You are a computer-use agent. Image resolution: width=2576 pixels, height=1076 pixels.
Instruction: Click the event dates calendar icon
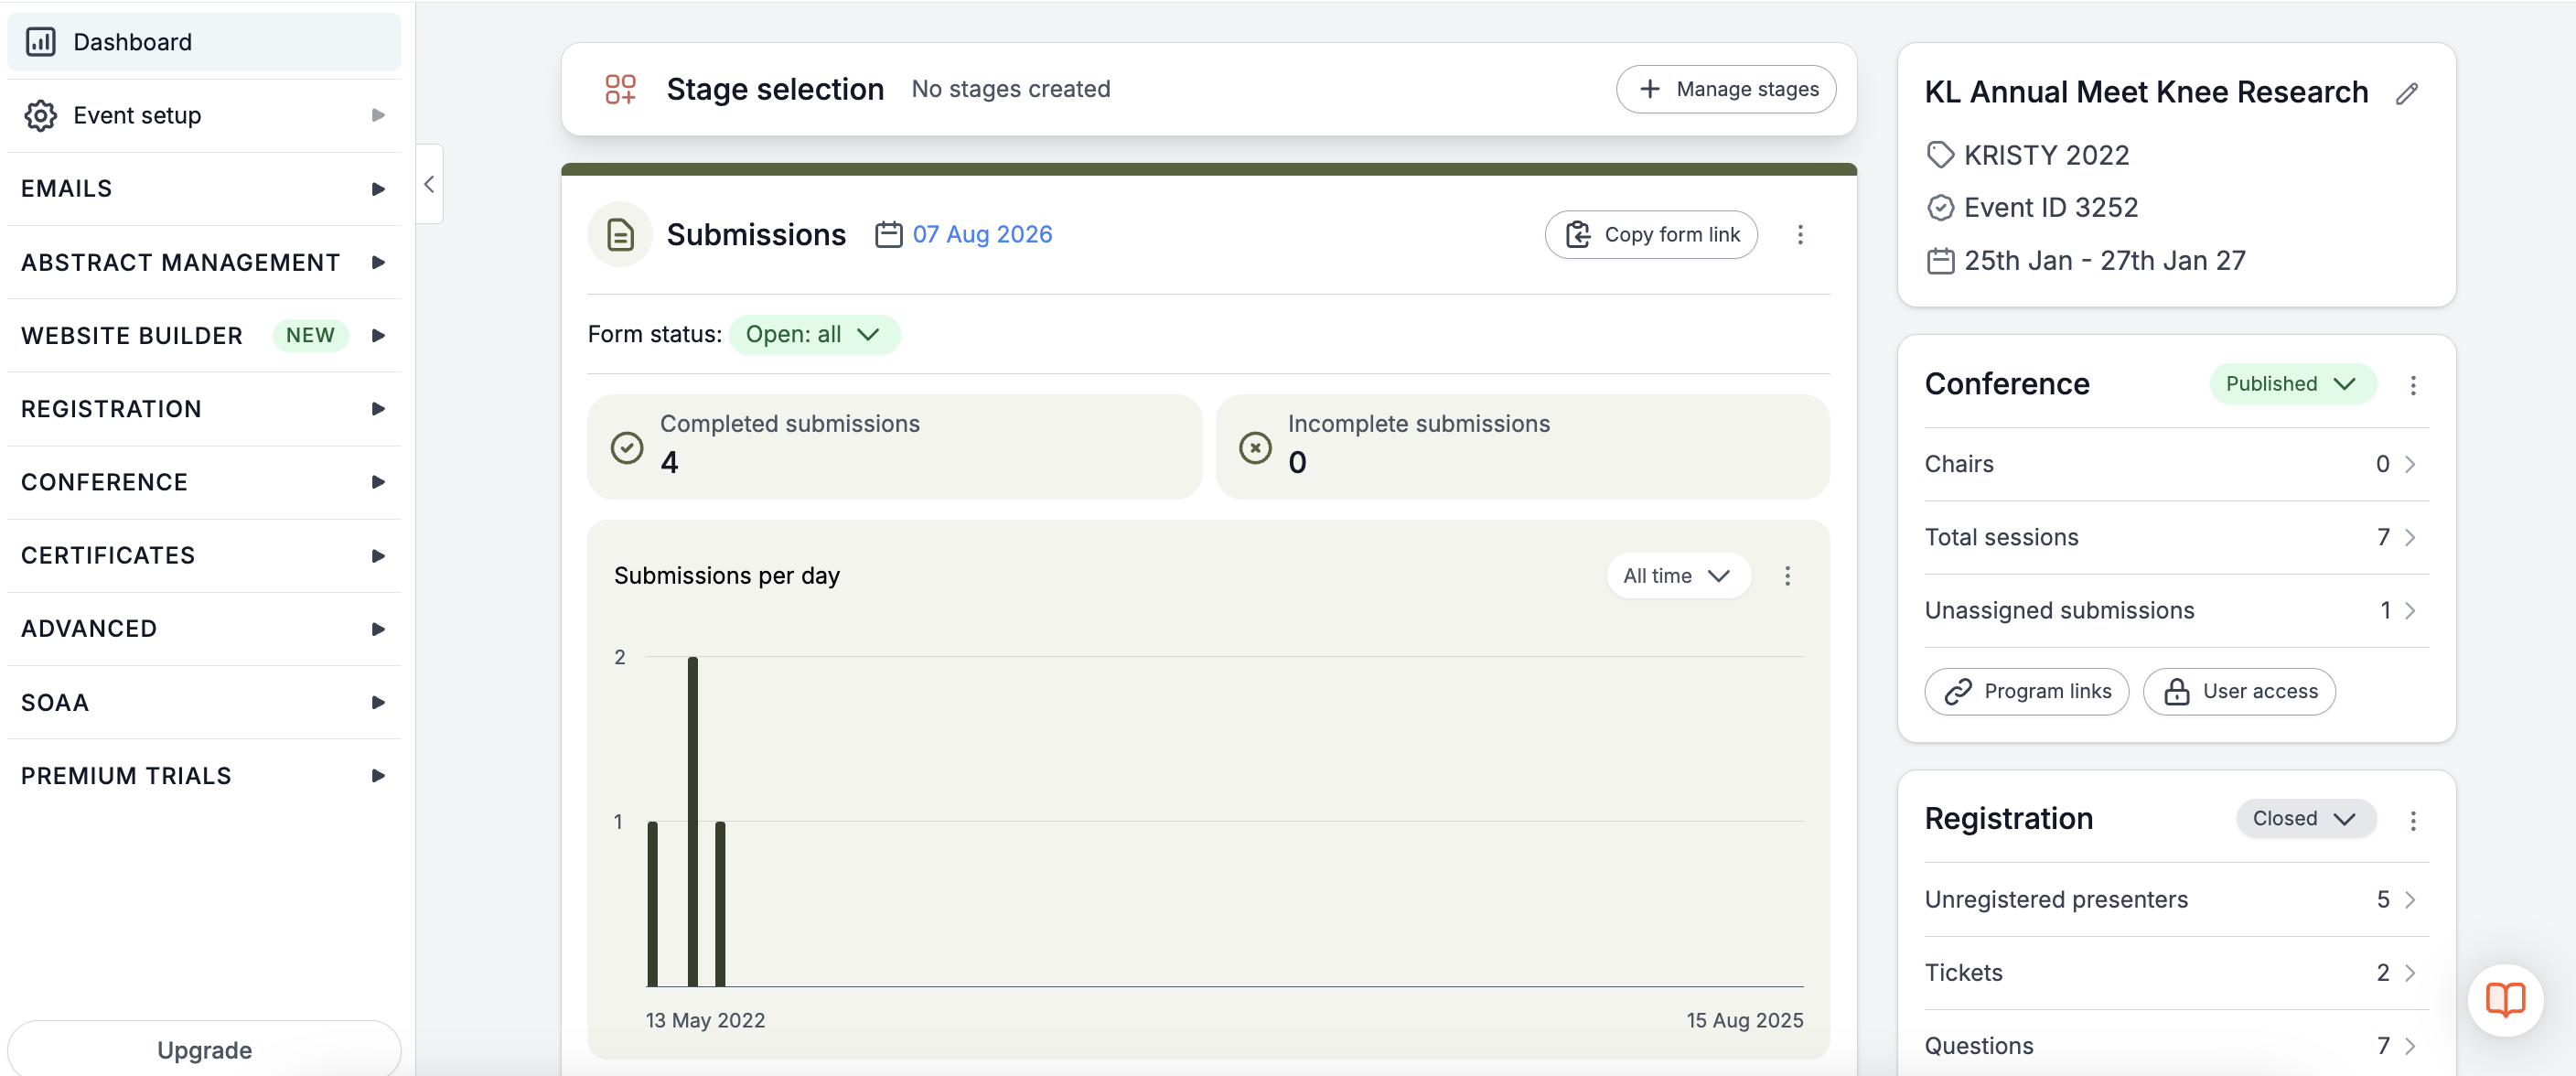tap(1940, 261)
